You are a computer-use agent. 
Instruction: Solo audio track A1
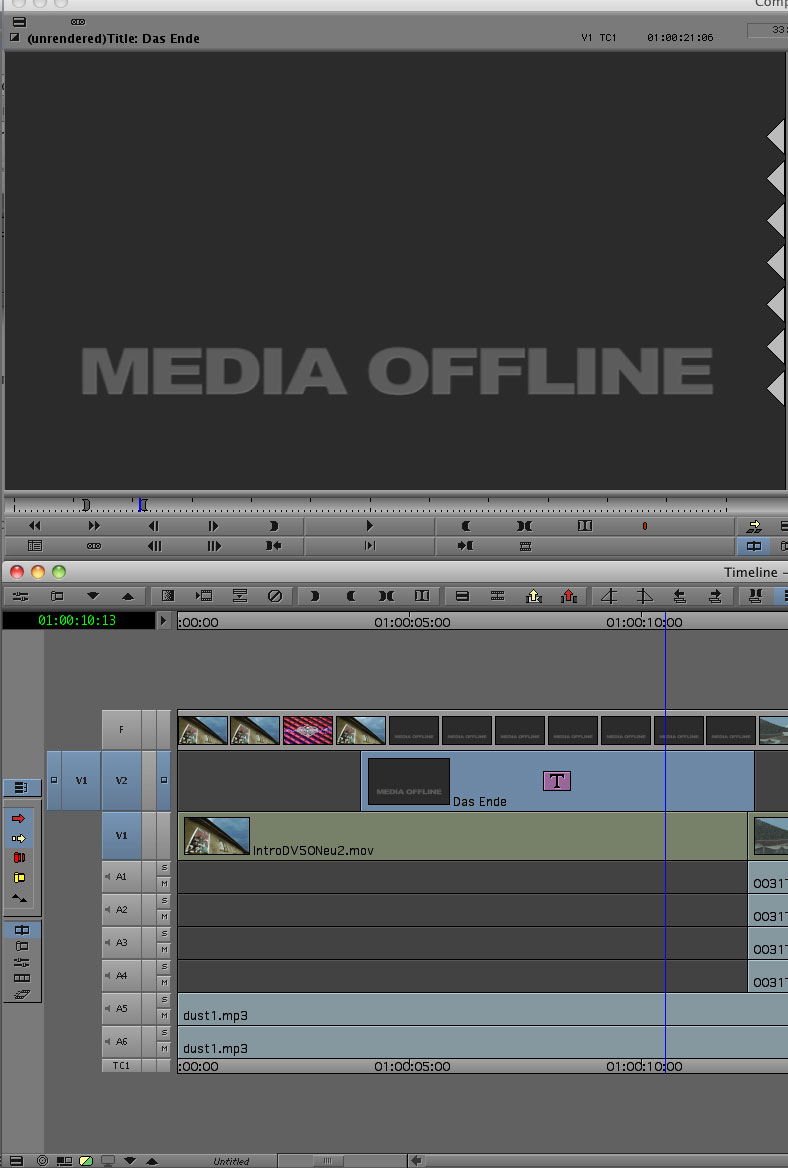pyautogui.click(x=164, y=868)
